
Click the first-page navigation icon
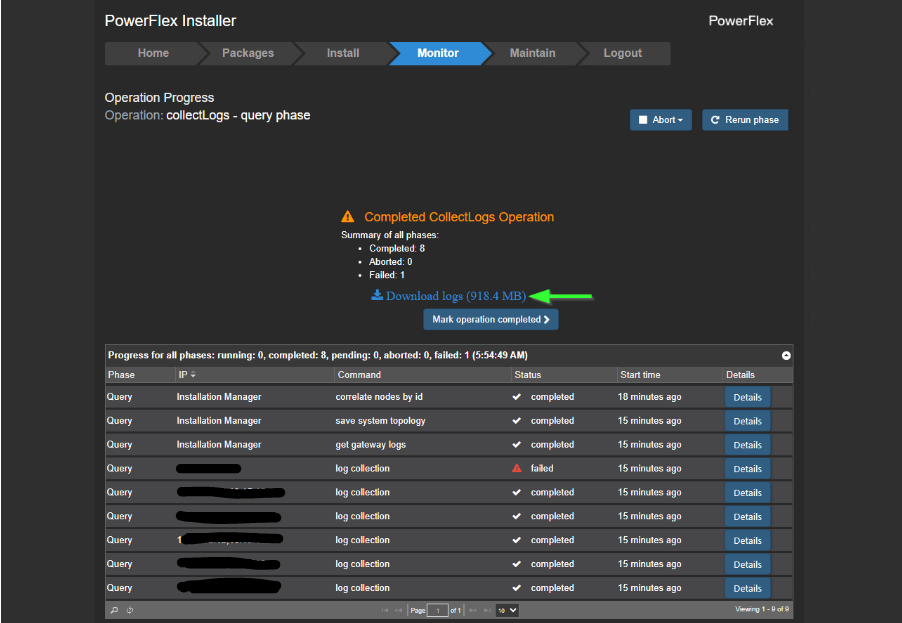coord(385,609)
